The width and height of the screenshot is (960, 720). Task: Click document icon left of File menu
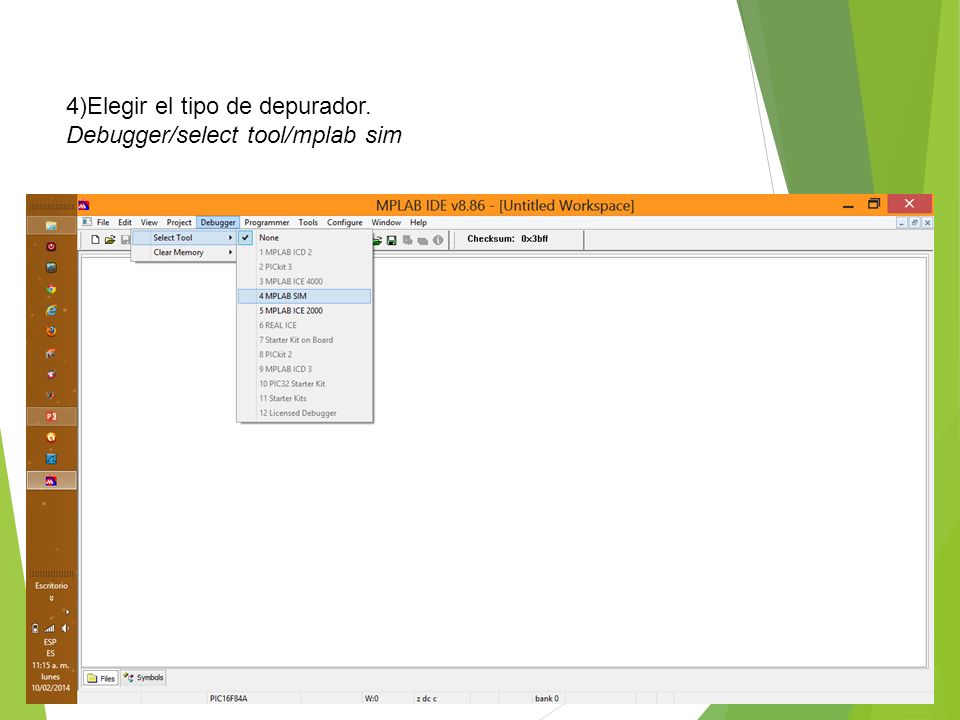(87, 222)
